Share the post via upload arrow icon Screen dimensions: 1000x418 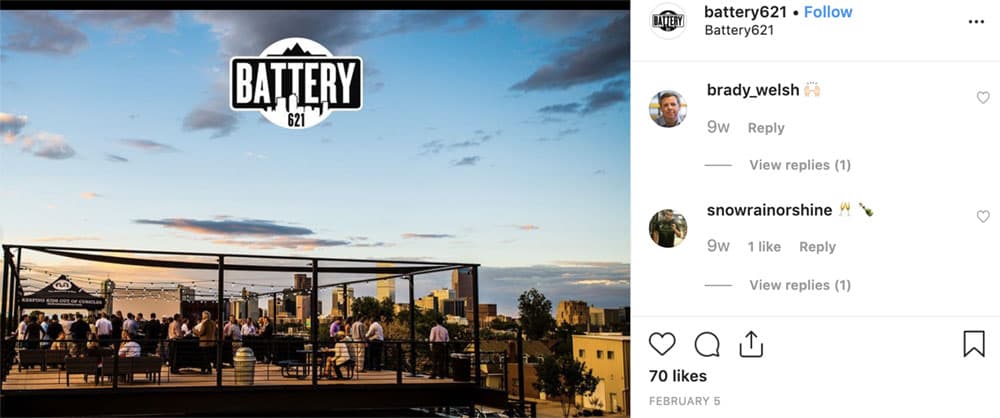751,345
